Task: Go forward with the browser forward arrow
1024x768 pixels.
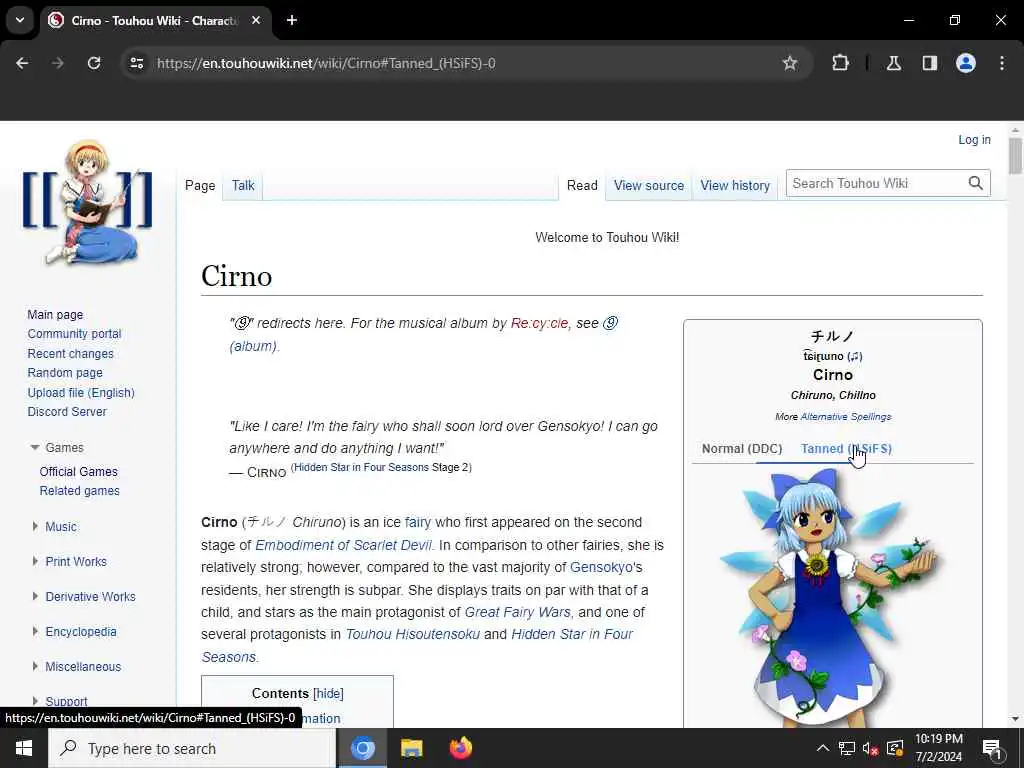Action: (x=58, y=63)
